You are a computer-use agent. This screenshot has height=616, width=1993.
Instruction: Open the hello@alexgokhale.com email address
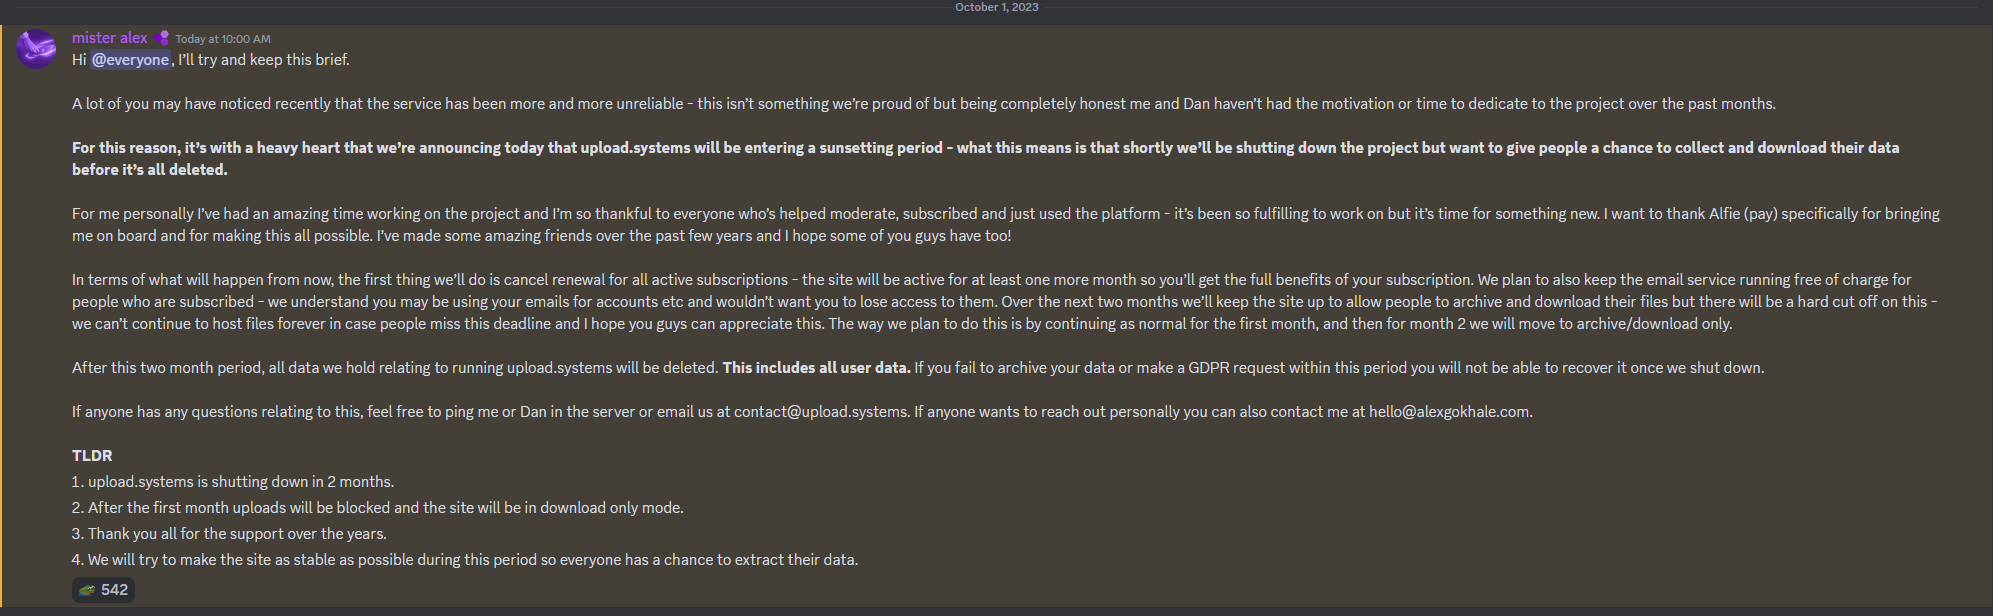coord(1449,412)
